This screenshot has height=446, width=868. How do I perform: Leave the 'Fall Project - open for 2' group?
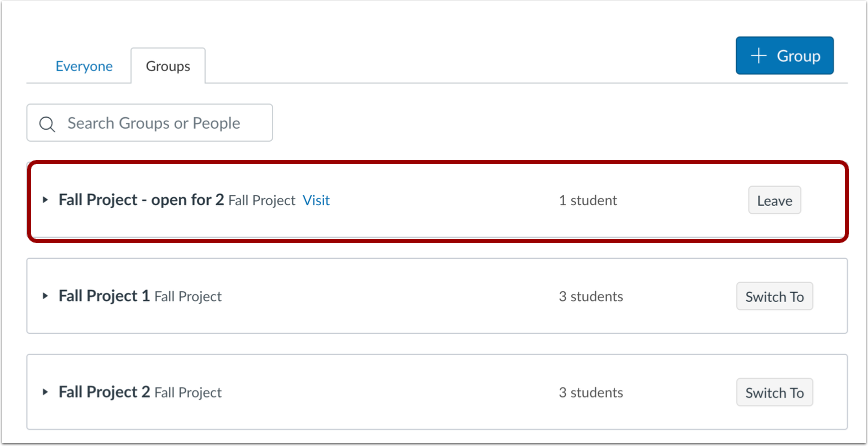tap(774, 200)
